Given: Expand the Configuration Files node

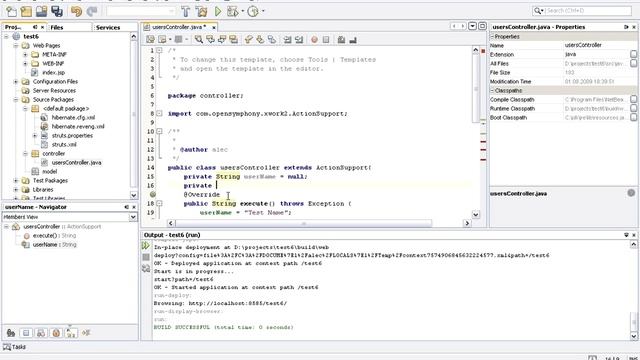Looking at the screenshot, I should click(16, 81).
